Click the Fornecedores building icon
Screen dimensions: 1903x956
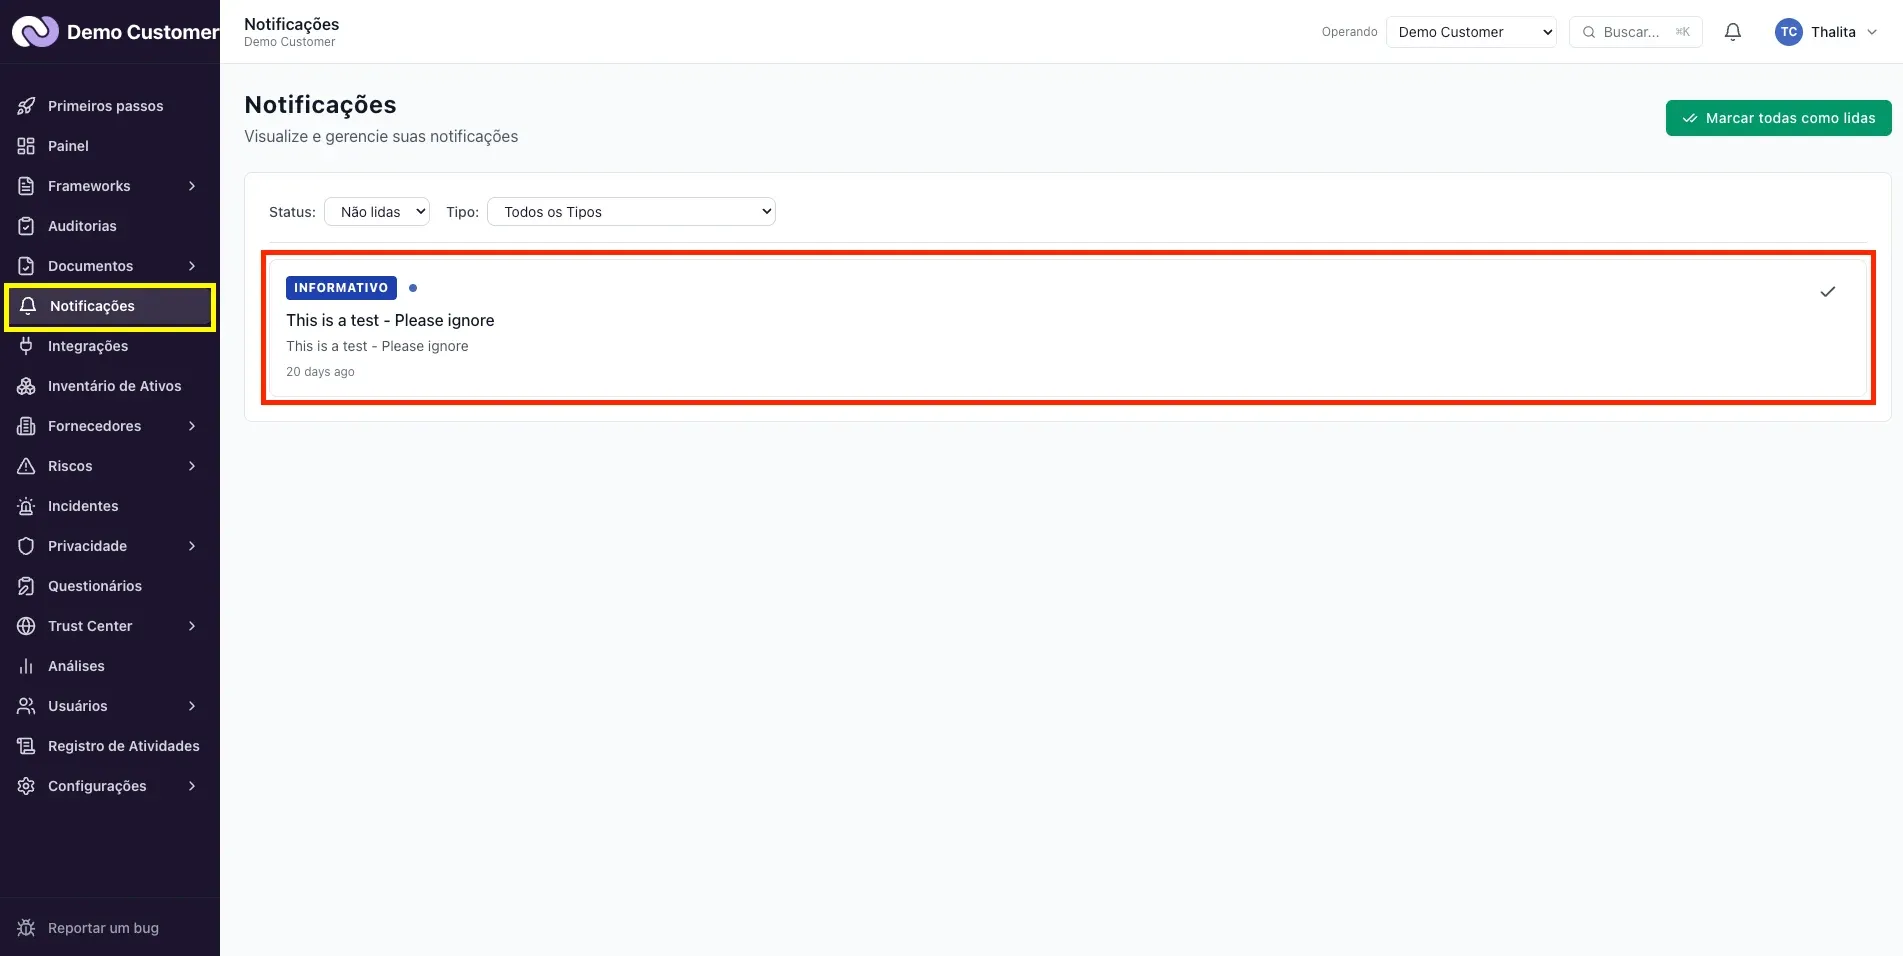pos(26,426)
